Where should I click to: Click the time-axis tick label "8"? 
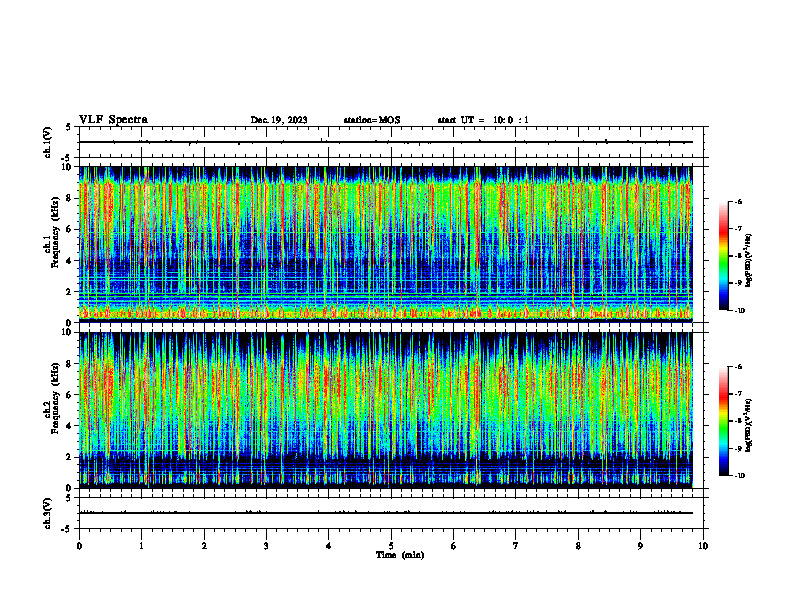[x=578, y=546]
